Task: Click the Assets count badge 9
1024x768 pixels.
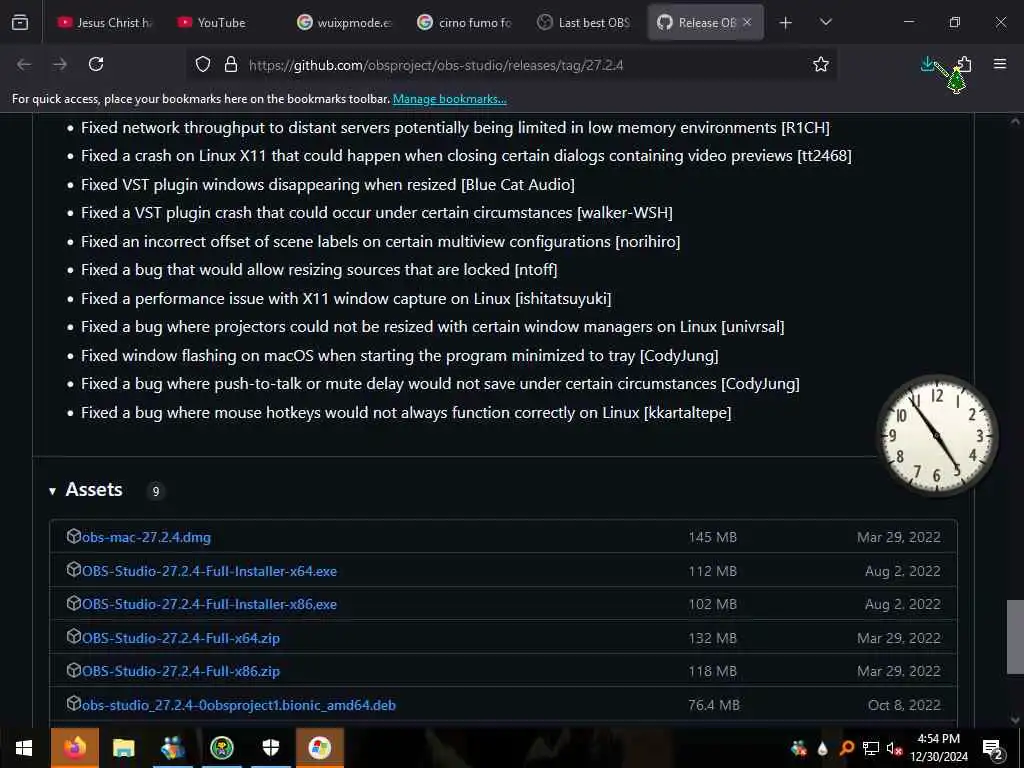Action: click(155, 491)
